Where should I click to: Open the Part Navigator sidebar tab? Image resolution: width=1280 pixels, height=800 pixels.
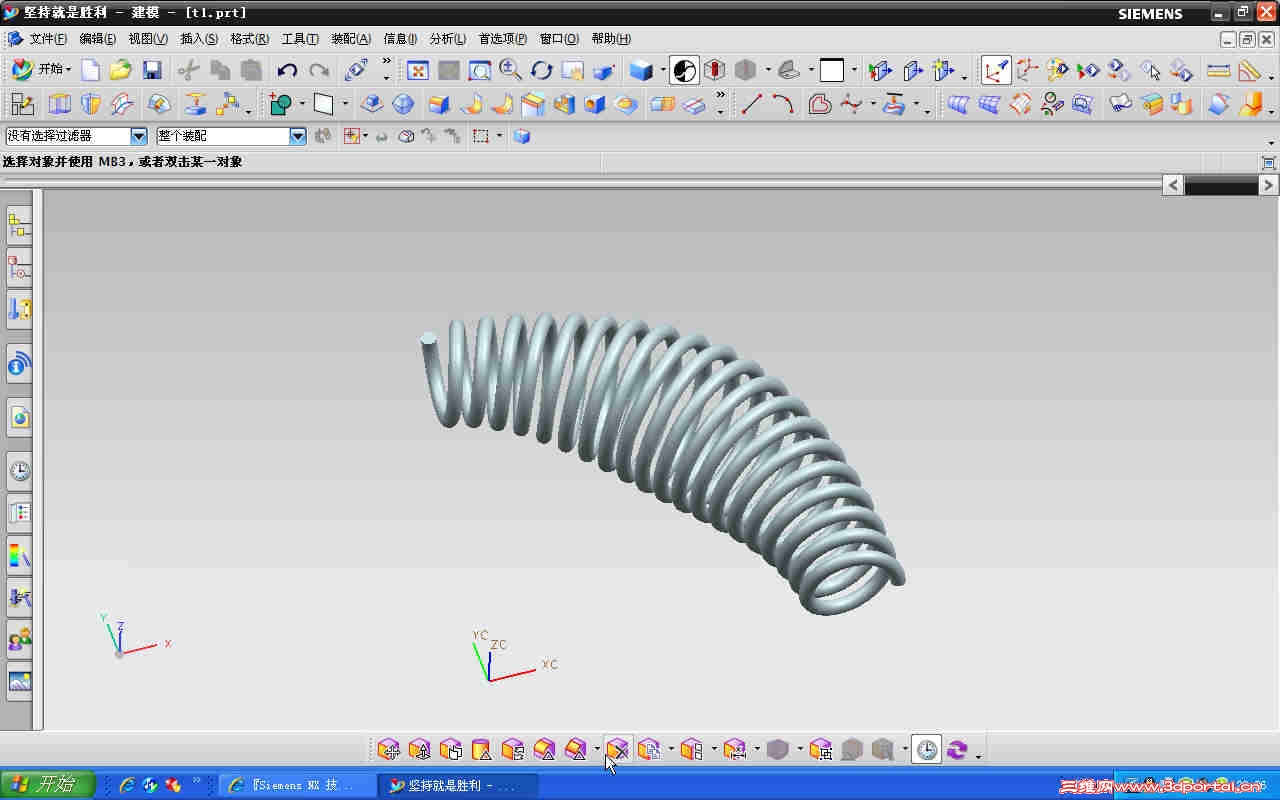(x=19, y=268)
